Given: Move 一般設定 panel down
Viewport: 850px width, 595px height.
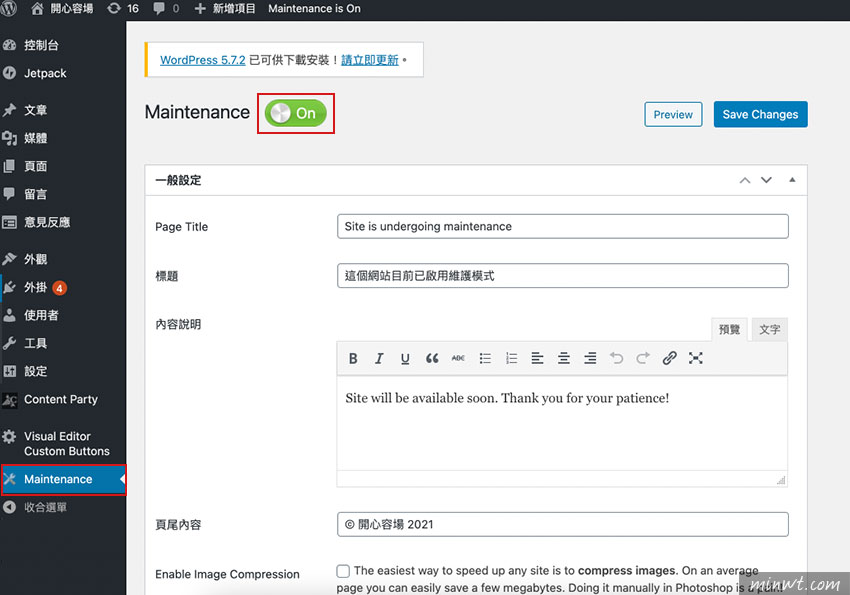Looking at the screenshot, I should click(x=766, y=180).
